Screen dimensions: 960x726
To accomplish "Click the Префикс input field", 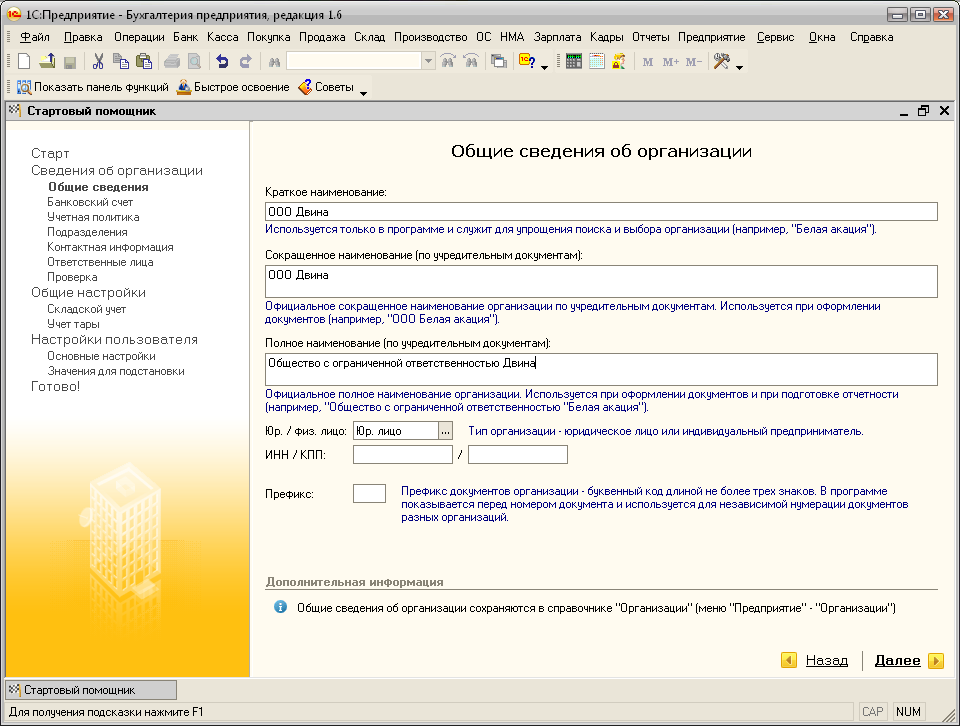I will click(369, 493).
